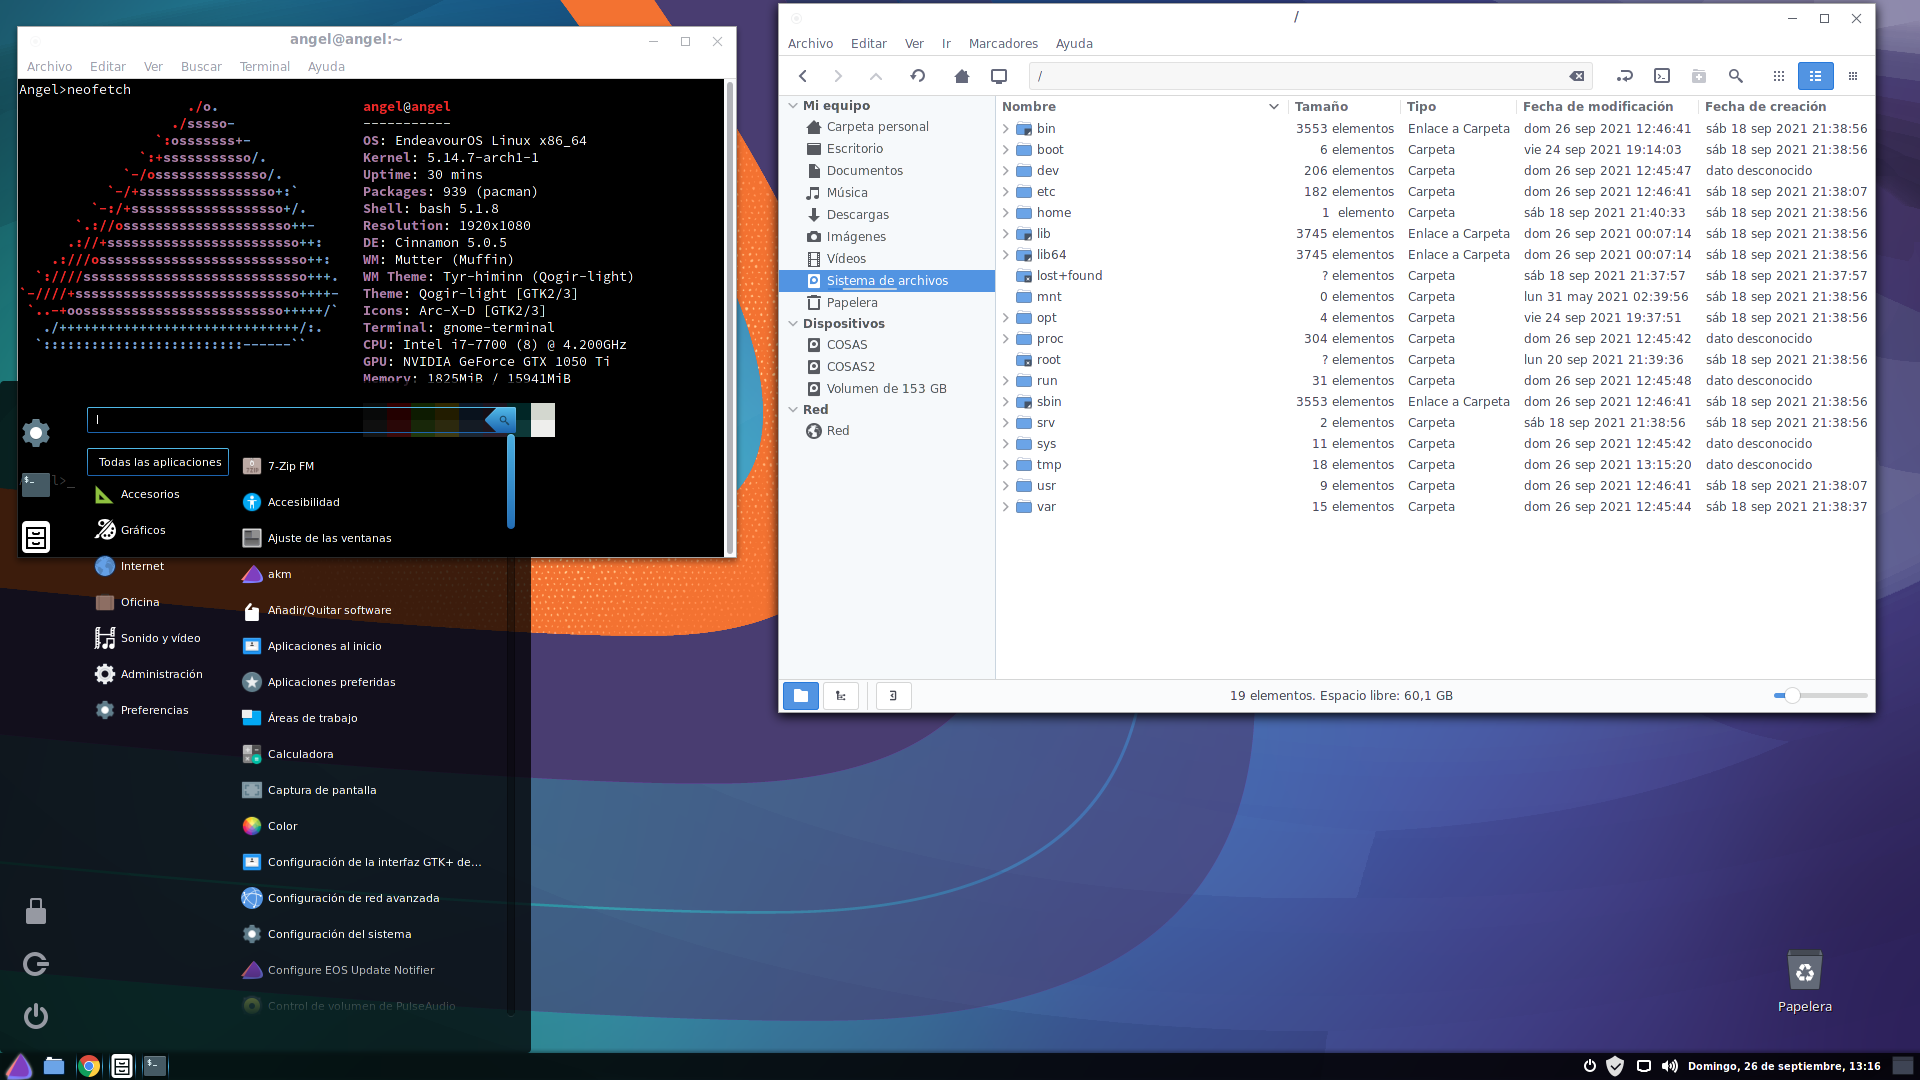Reload the current folder view
Image resolution: width=1920 pixels, height=1080 pixels.
pyautogui.click(x=918, y=76)
